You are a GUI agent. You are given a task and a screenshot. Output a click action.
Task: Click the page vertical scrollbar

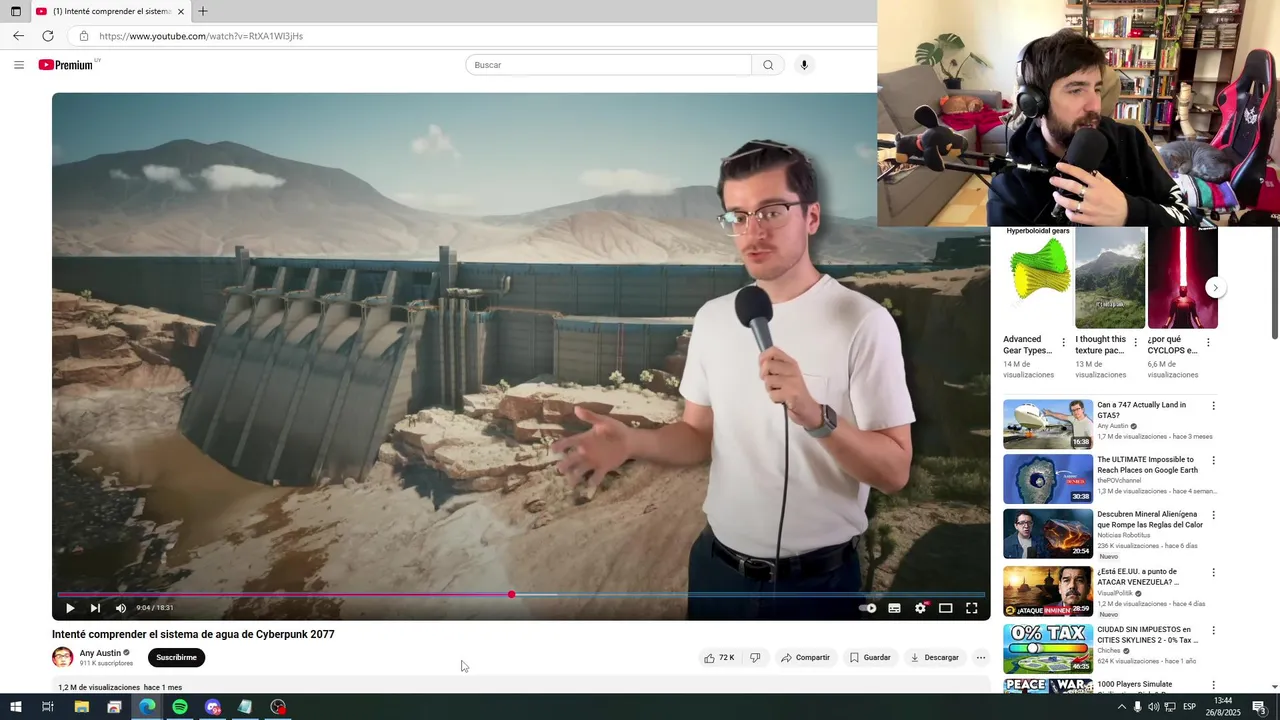pos(1274,285)
